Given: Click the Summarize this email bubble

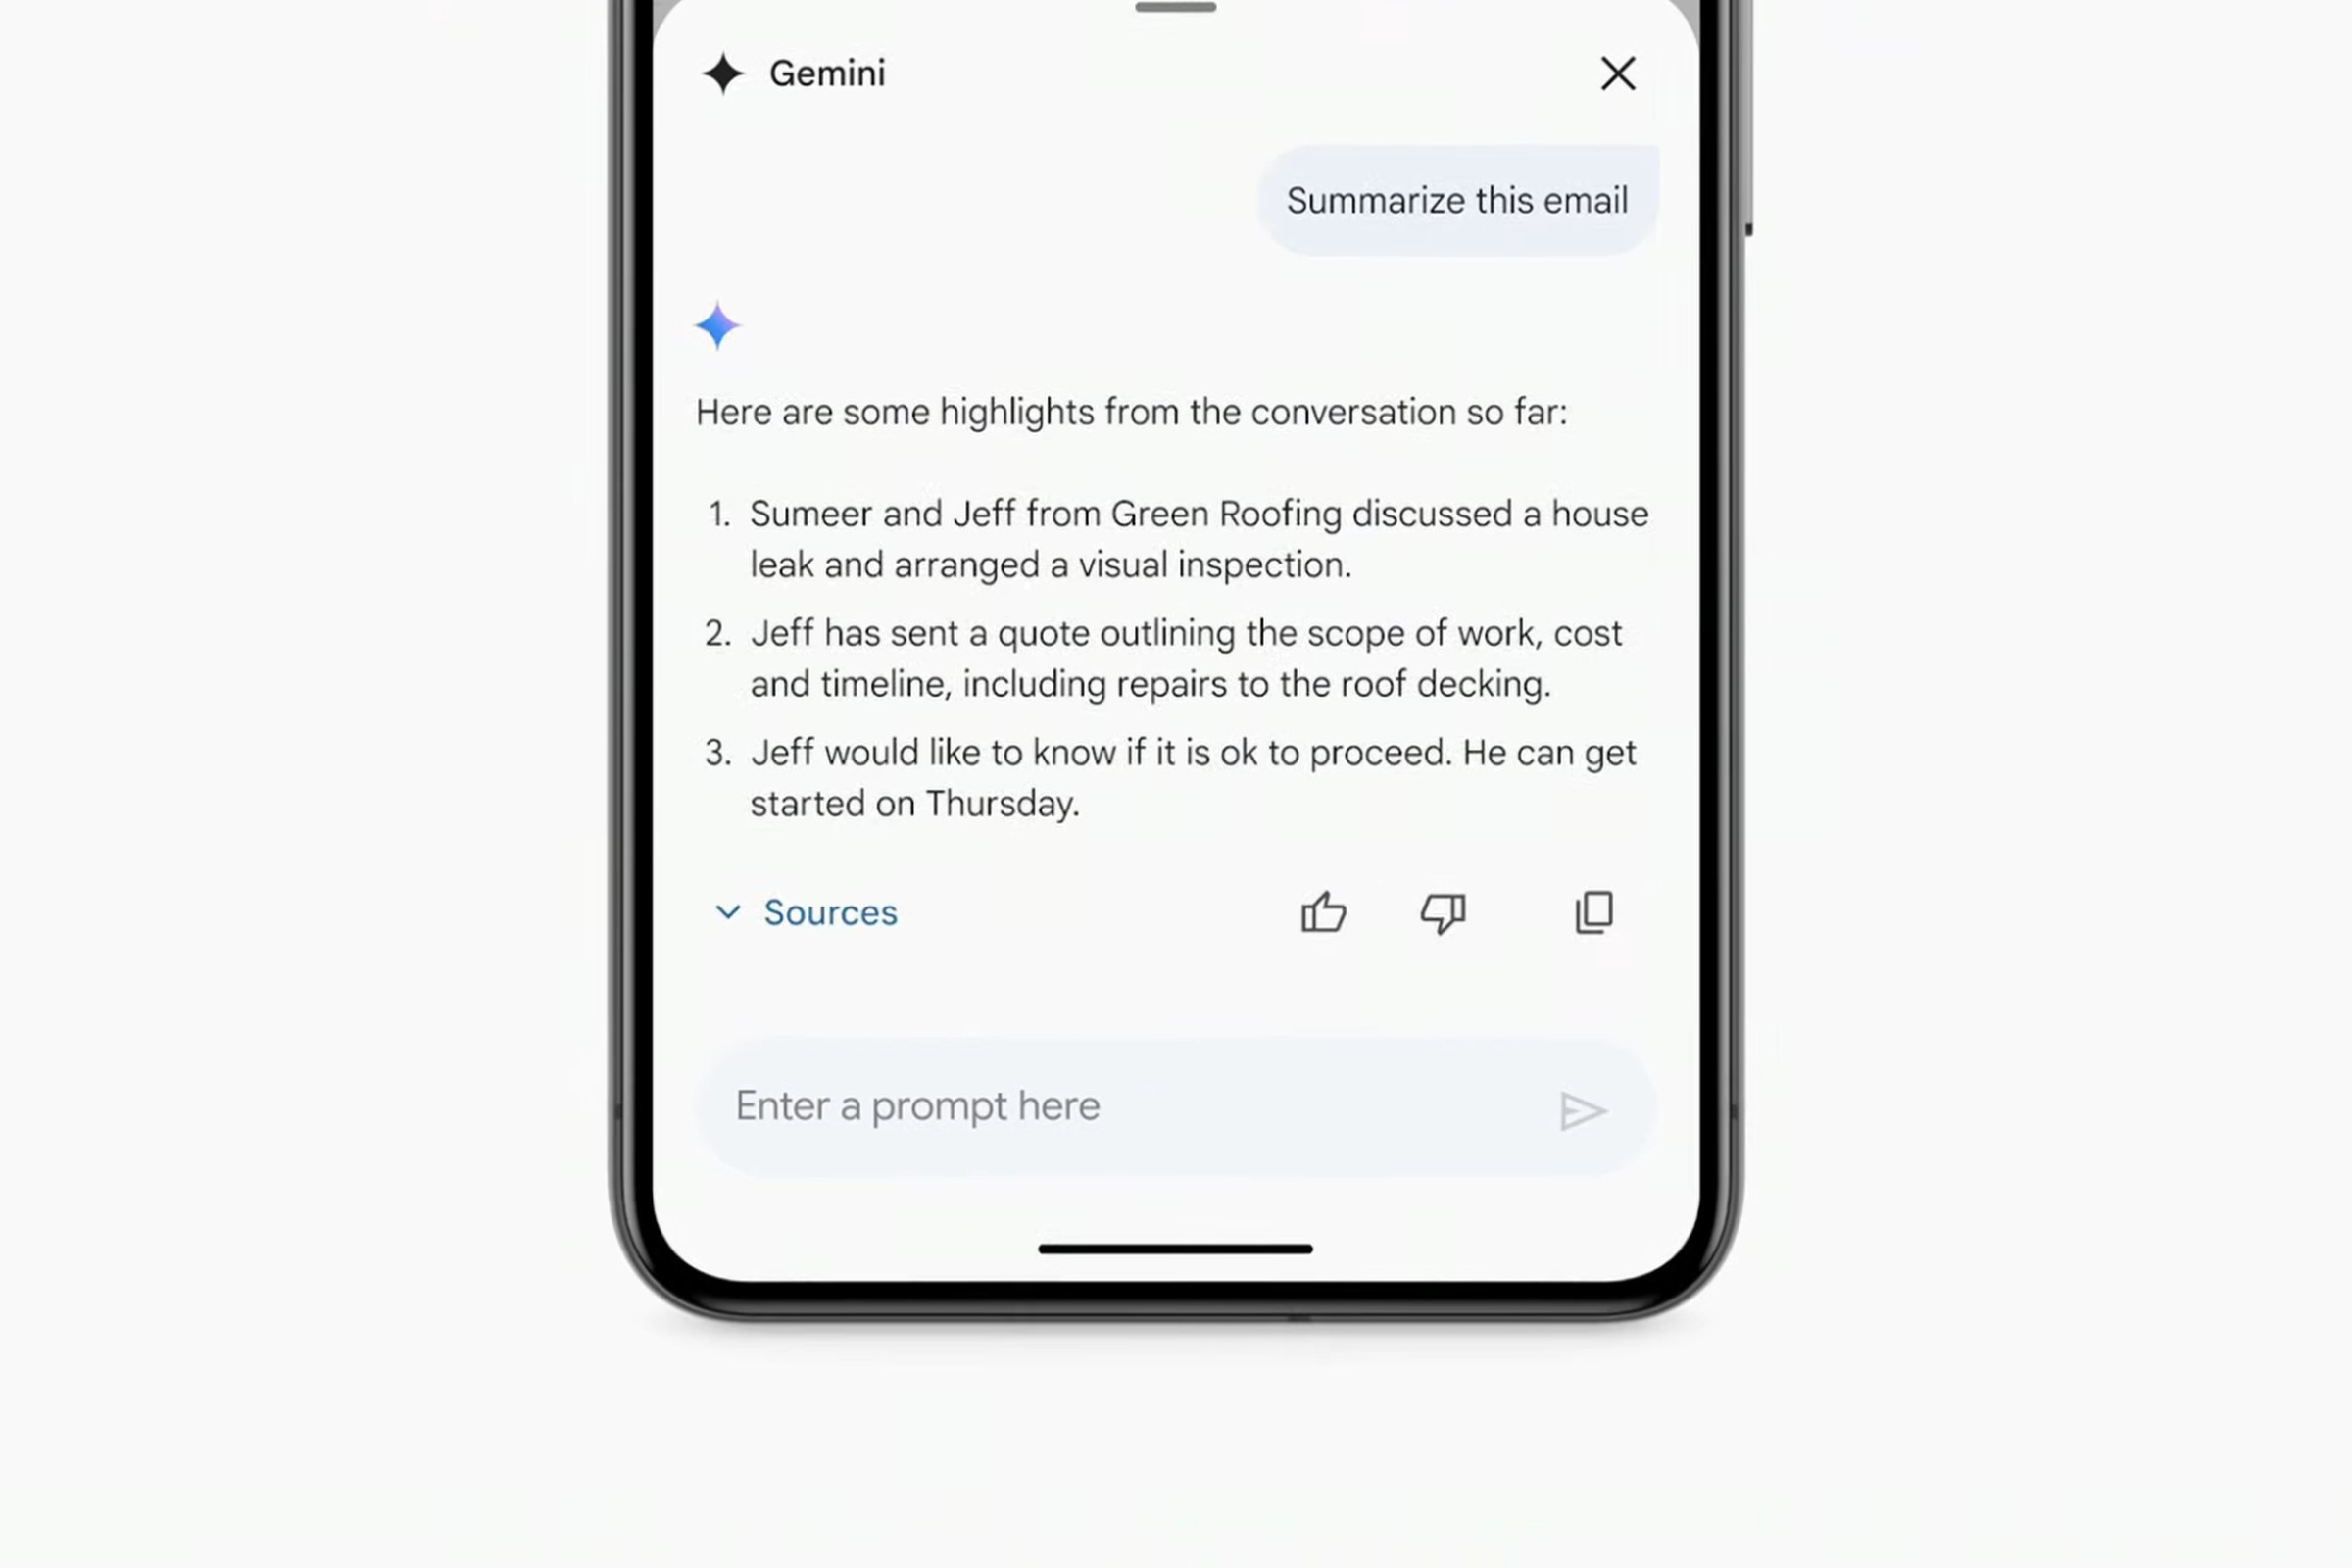Looking at the screenshot, I should [1458, 200].
